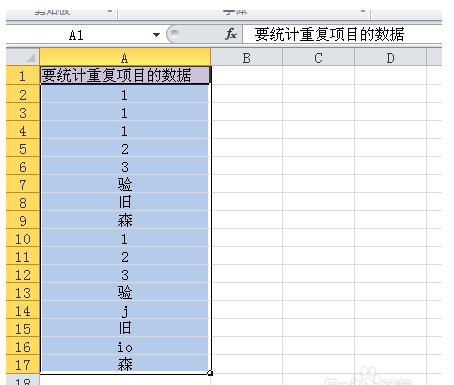Click the fx insert function icon
454x385 pixels.
point(231,34)
